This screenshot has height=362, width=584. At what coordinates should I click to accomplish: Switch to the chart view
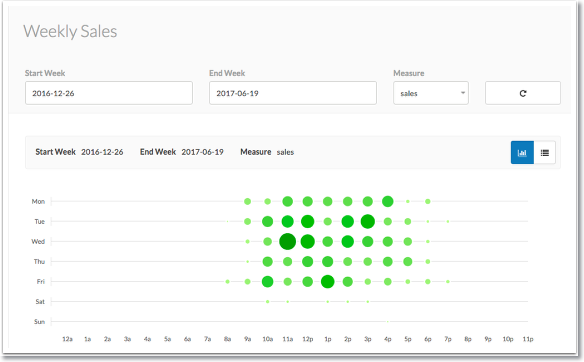click(x=522, y=152)
